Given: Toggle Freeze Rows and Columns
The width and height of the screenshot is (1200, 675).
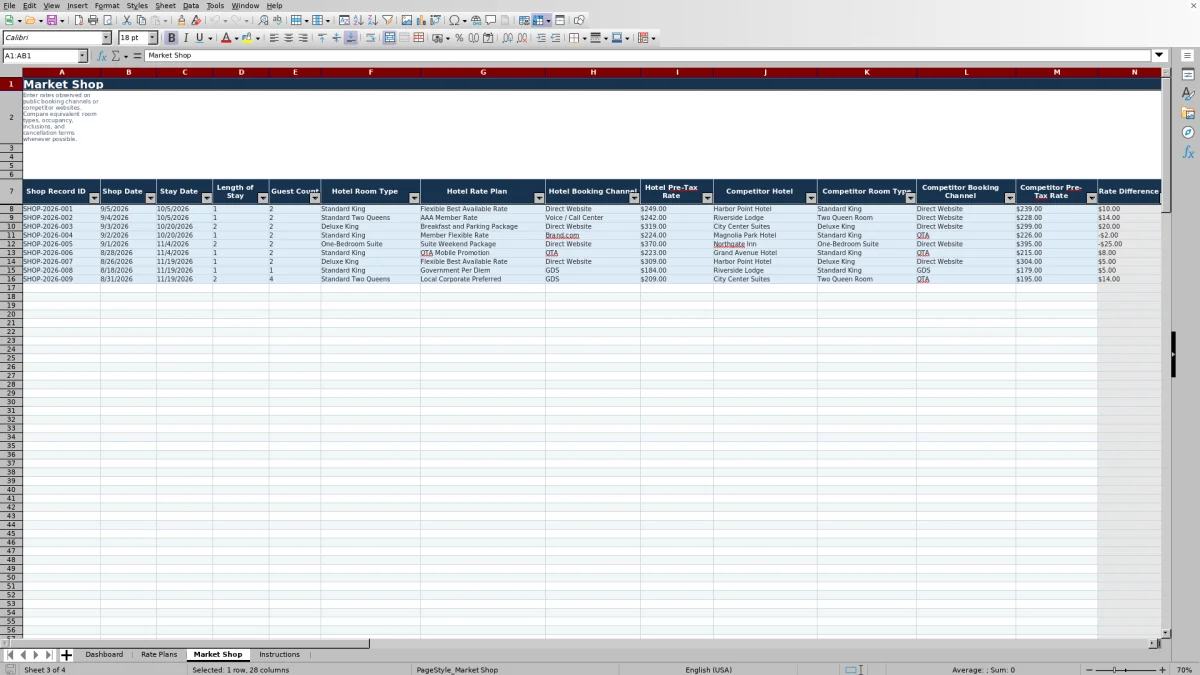Looking at the screenshot, I should pos(537,20).
